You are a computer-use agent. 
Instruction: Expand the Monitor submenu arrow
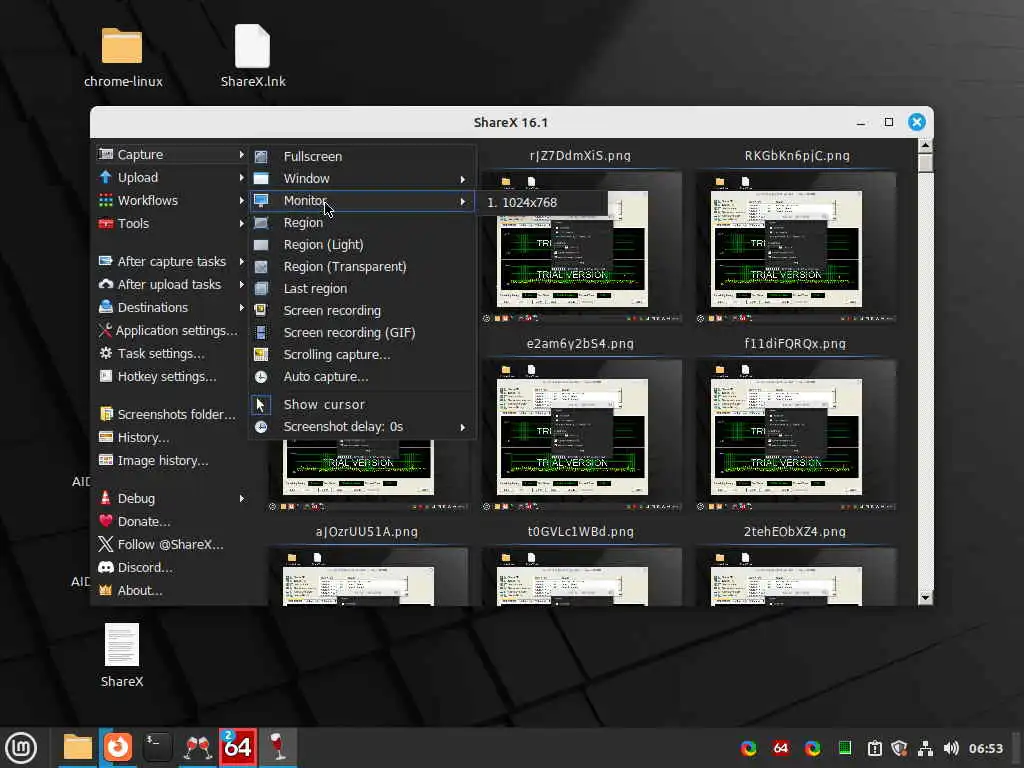tap(462, 201)
